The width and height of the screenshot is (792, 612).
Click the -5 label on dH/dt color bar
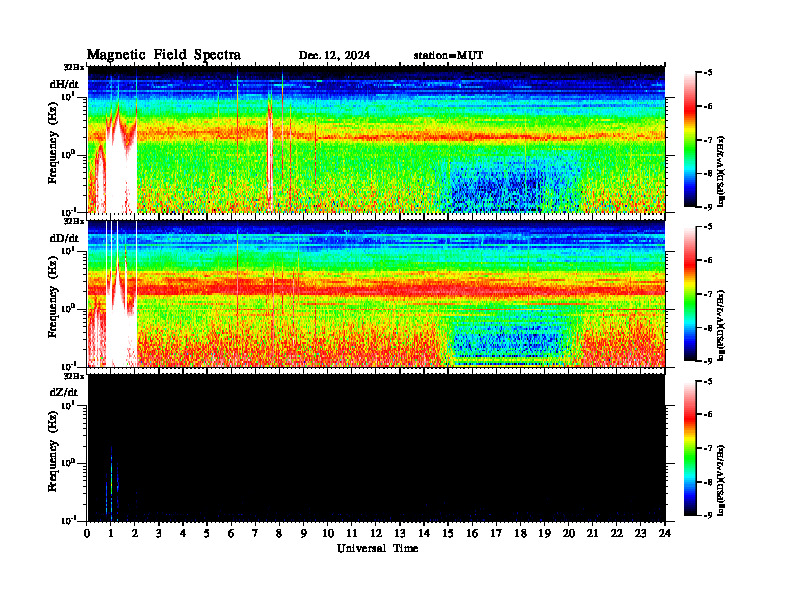pos(708,73)
